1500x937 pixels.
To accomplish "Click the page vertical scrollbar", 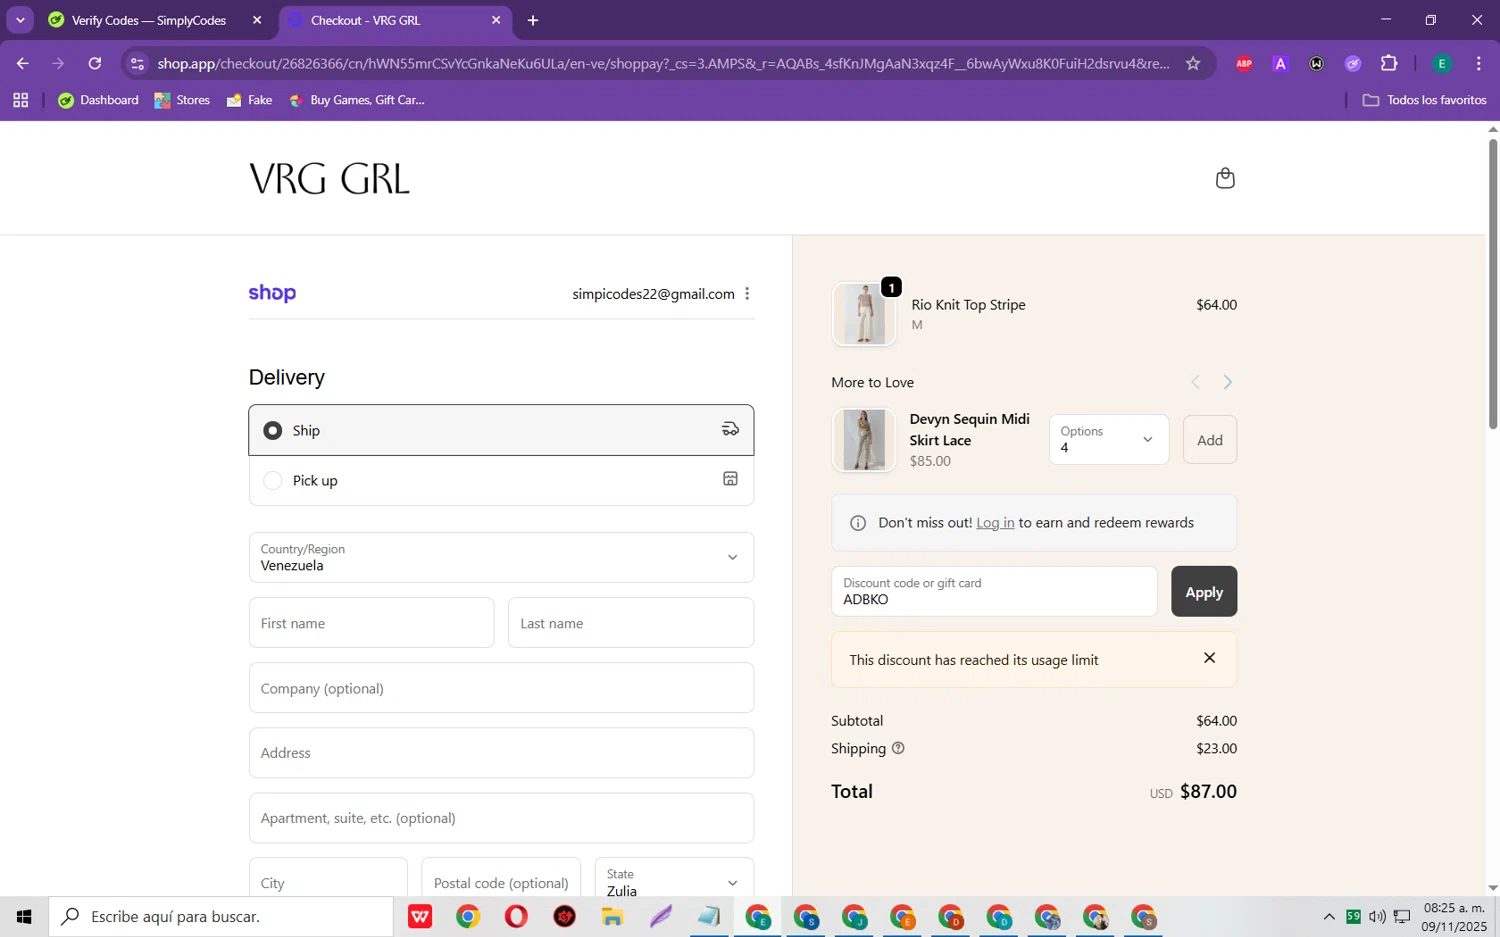I will point(1492,284).
